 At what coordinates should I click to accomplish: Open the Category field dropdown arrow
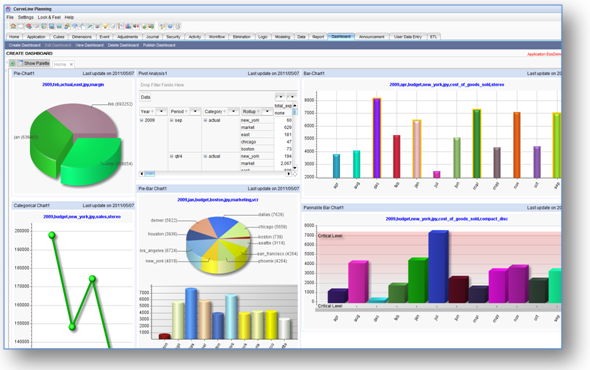click(x=234, y=111)
